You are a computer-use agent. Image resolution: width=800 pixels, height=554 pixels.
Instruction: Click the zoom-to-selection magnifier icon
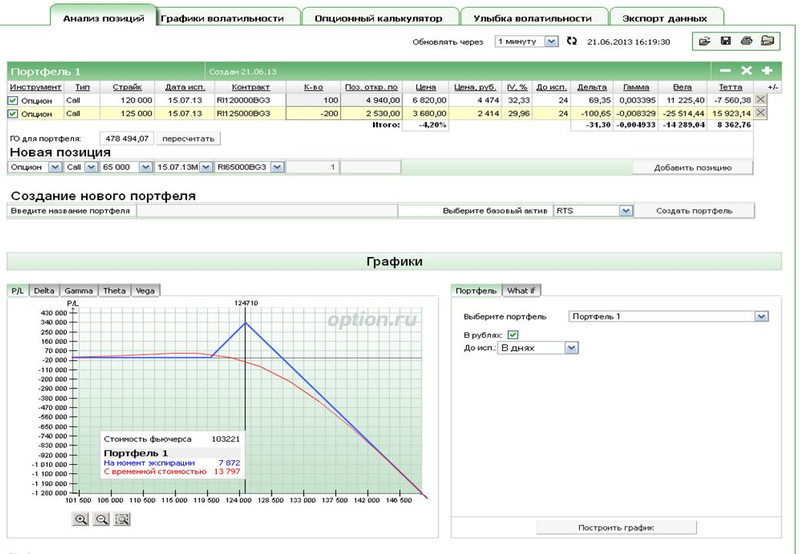pyautogui.click(x=123, y=519)
